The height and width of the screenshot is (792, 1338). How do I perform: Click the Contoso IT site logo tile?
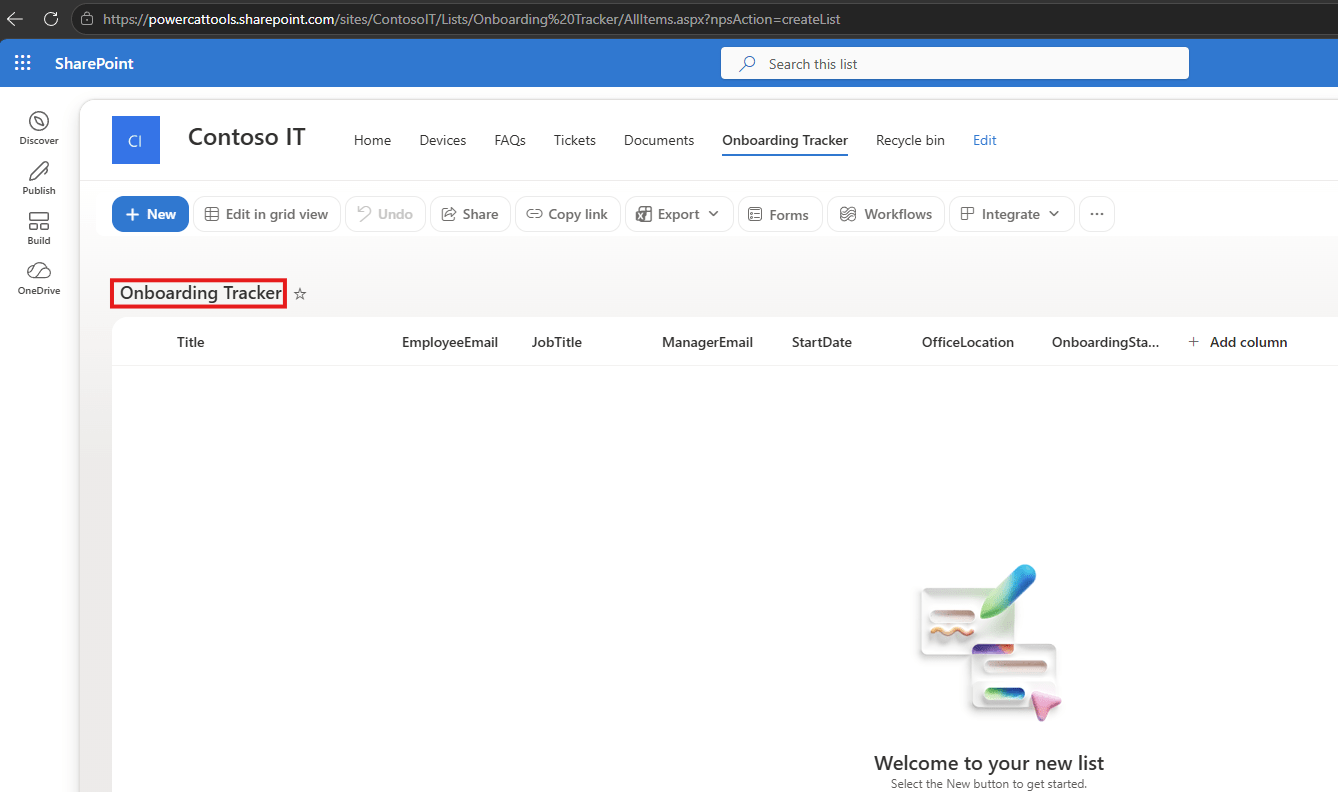click(136, 140)
